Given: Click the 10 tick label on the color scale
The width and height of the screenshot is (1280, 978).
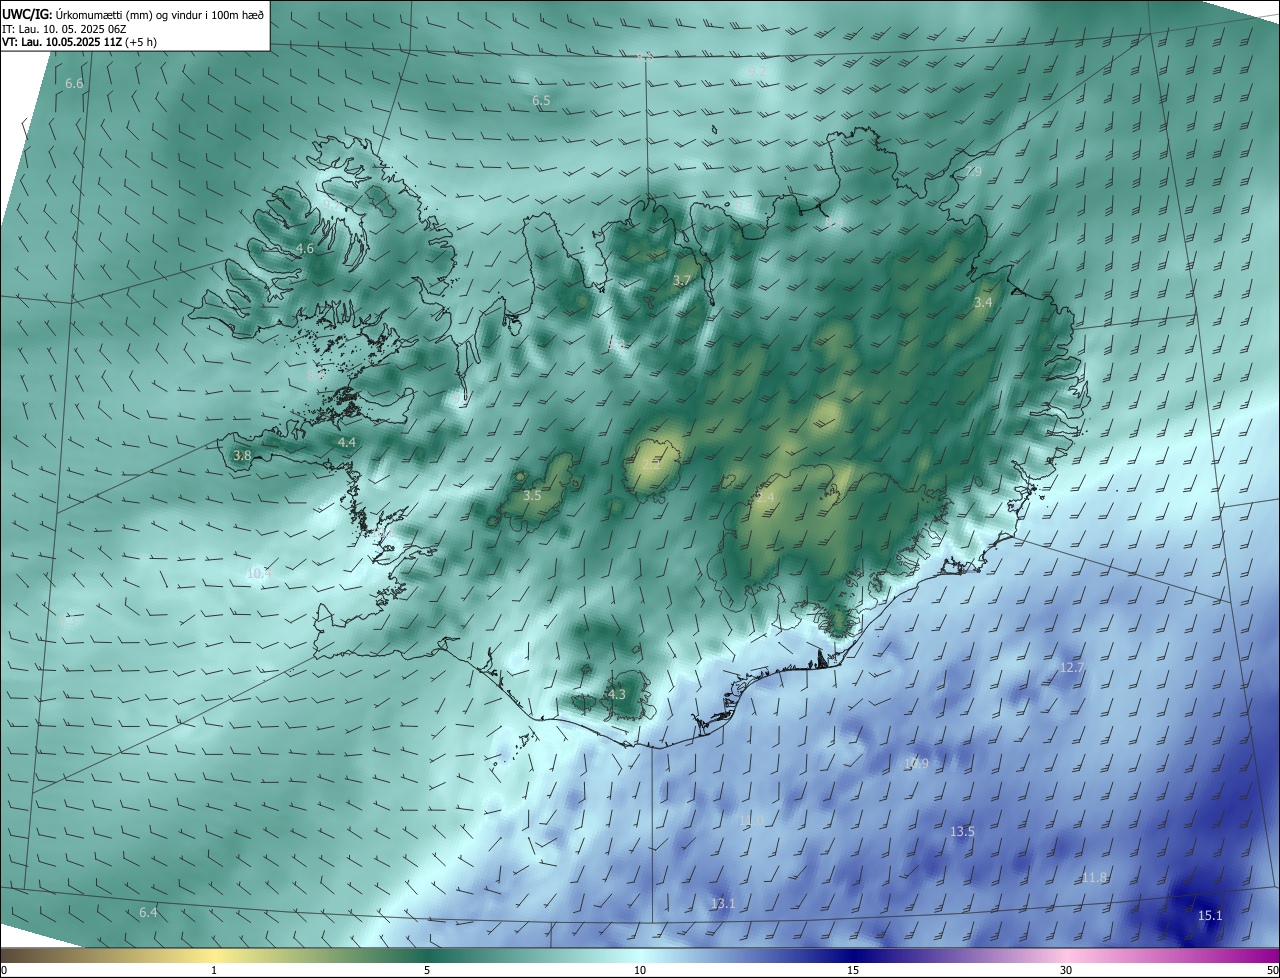Looking at the screenshot, I should coord(640,971).
